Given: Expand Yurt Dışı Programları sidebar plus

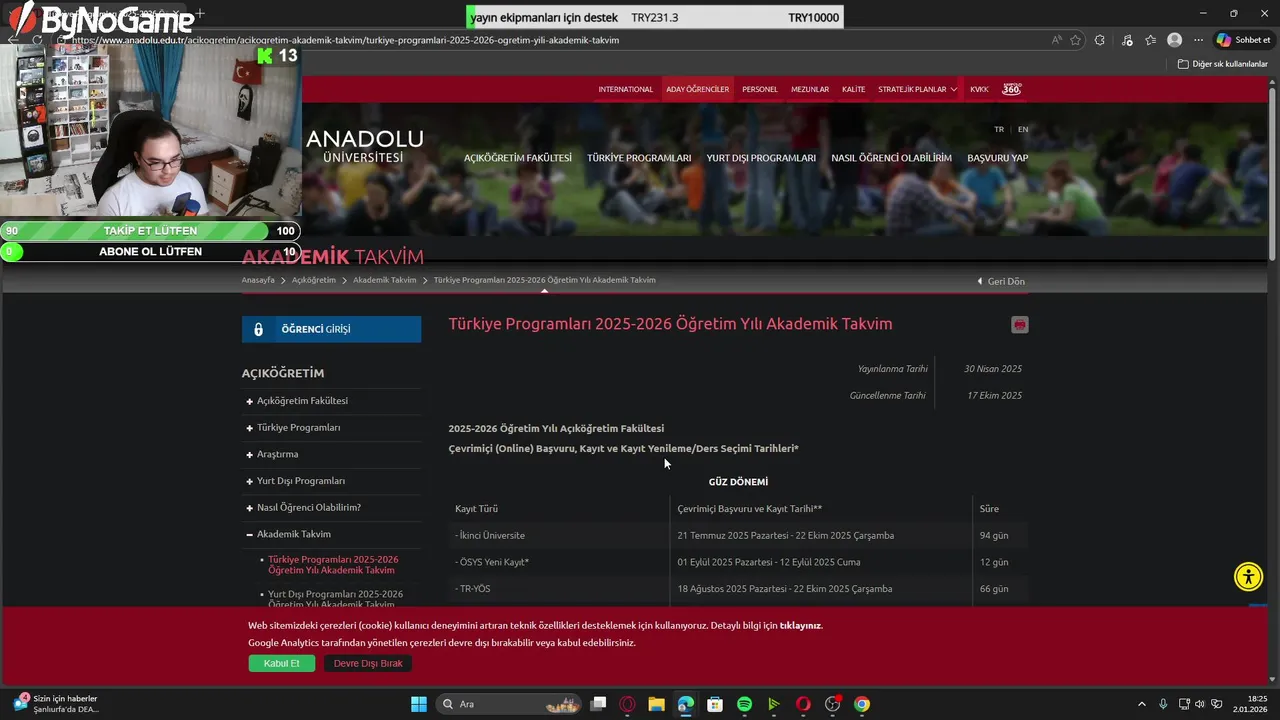Looking at the screenshot, I should 249,481.
